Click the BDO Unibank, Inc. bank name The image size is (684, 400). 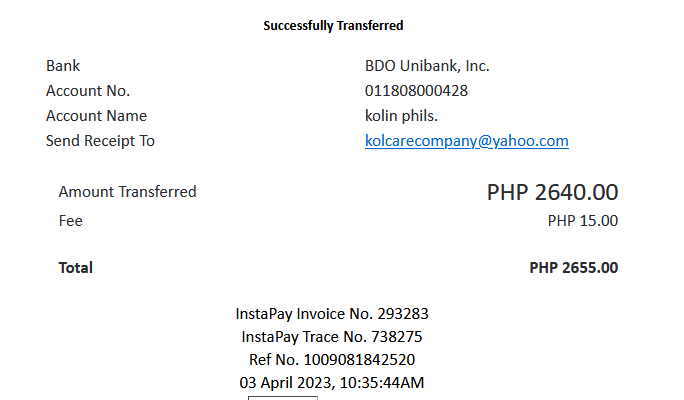click(426, 66)
